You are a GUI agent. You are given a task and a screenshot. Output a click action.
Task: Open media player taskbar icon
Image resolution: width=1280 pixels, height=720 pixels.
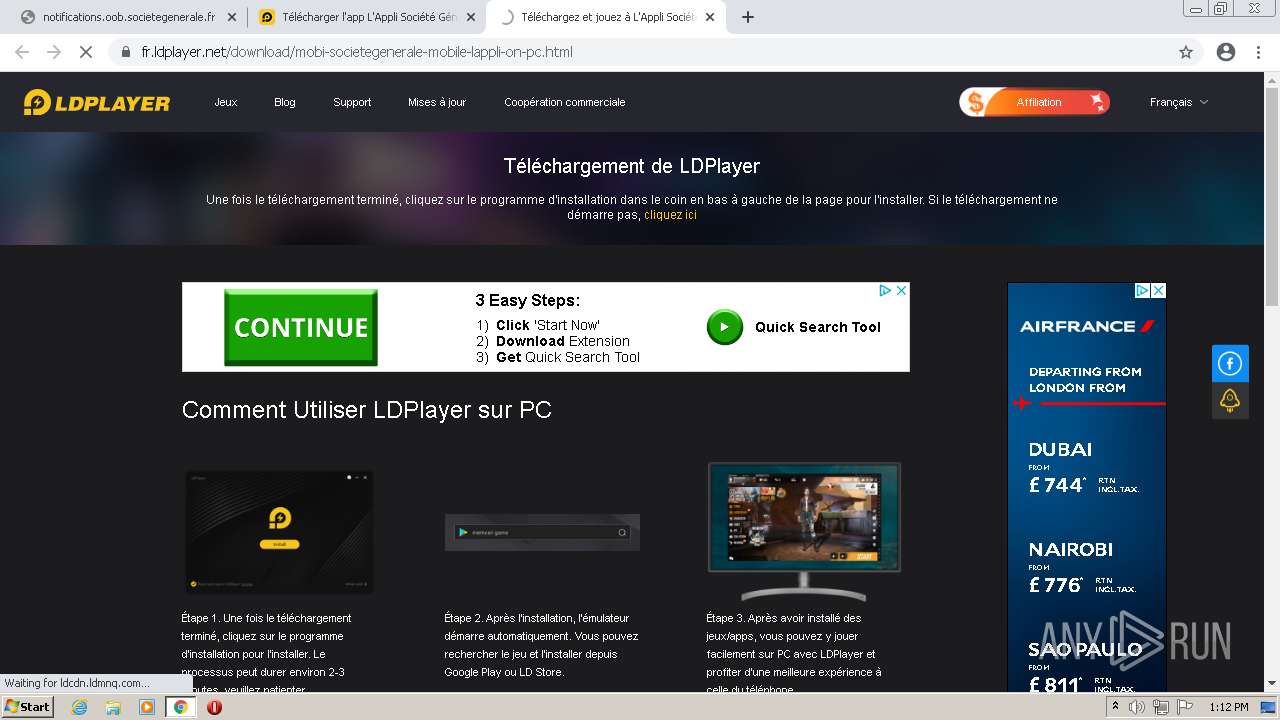[146, 707]
